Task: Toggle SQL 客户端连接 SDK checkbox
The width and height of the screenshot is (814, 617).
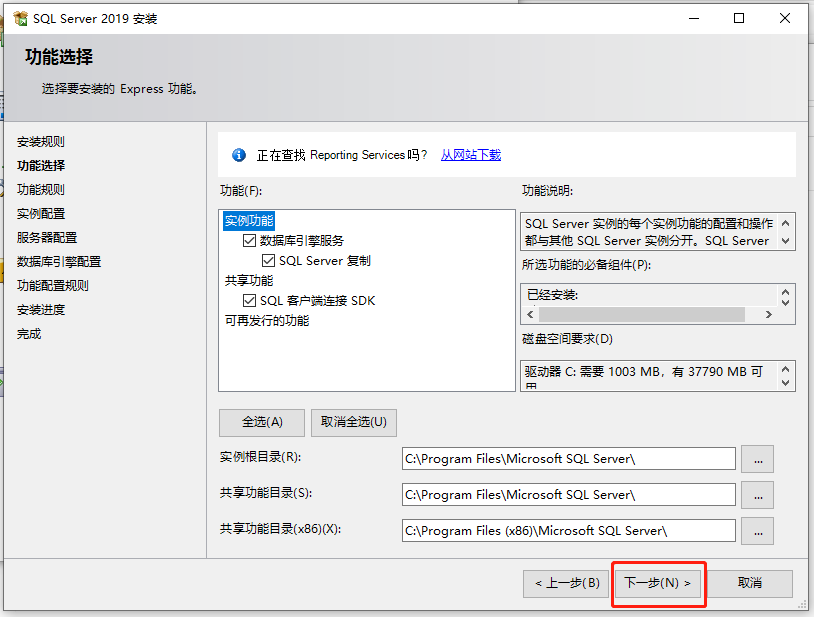Action: (x=249, y=300)
